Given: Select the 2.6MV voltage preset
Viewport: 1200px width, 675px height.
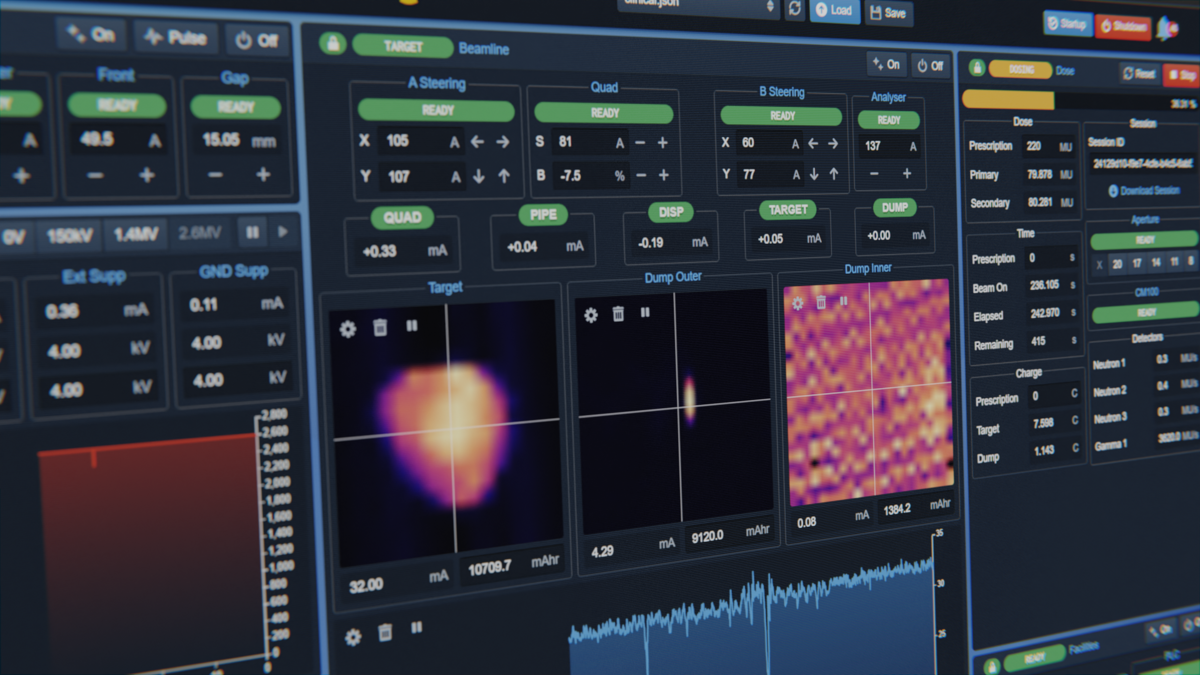Looking at the screenshot, I should pos(201,233).
